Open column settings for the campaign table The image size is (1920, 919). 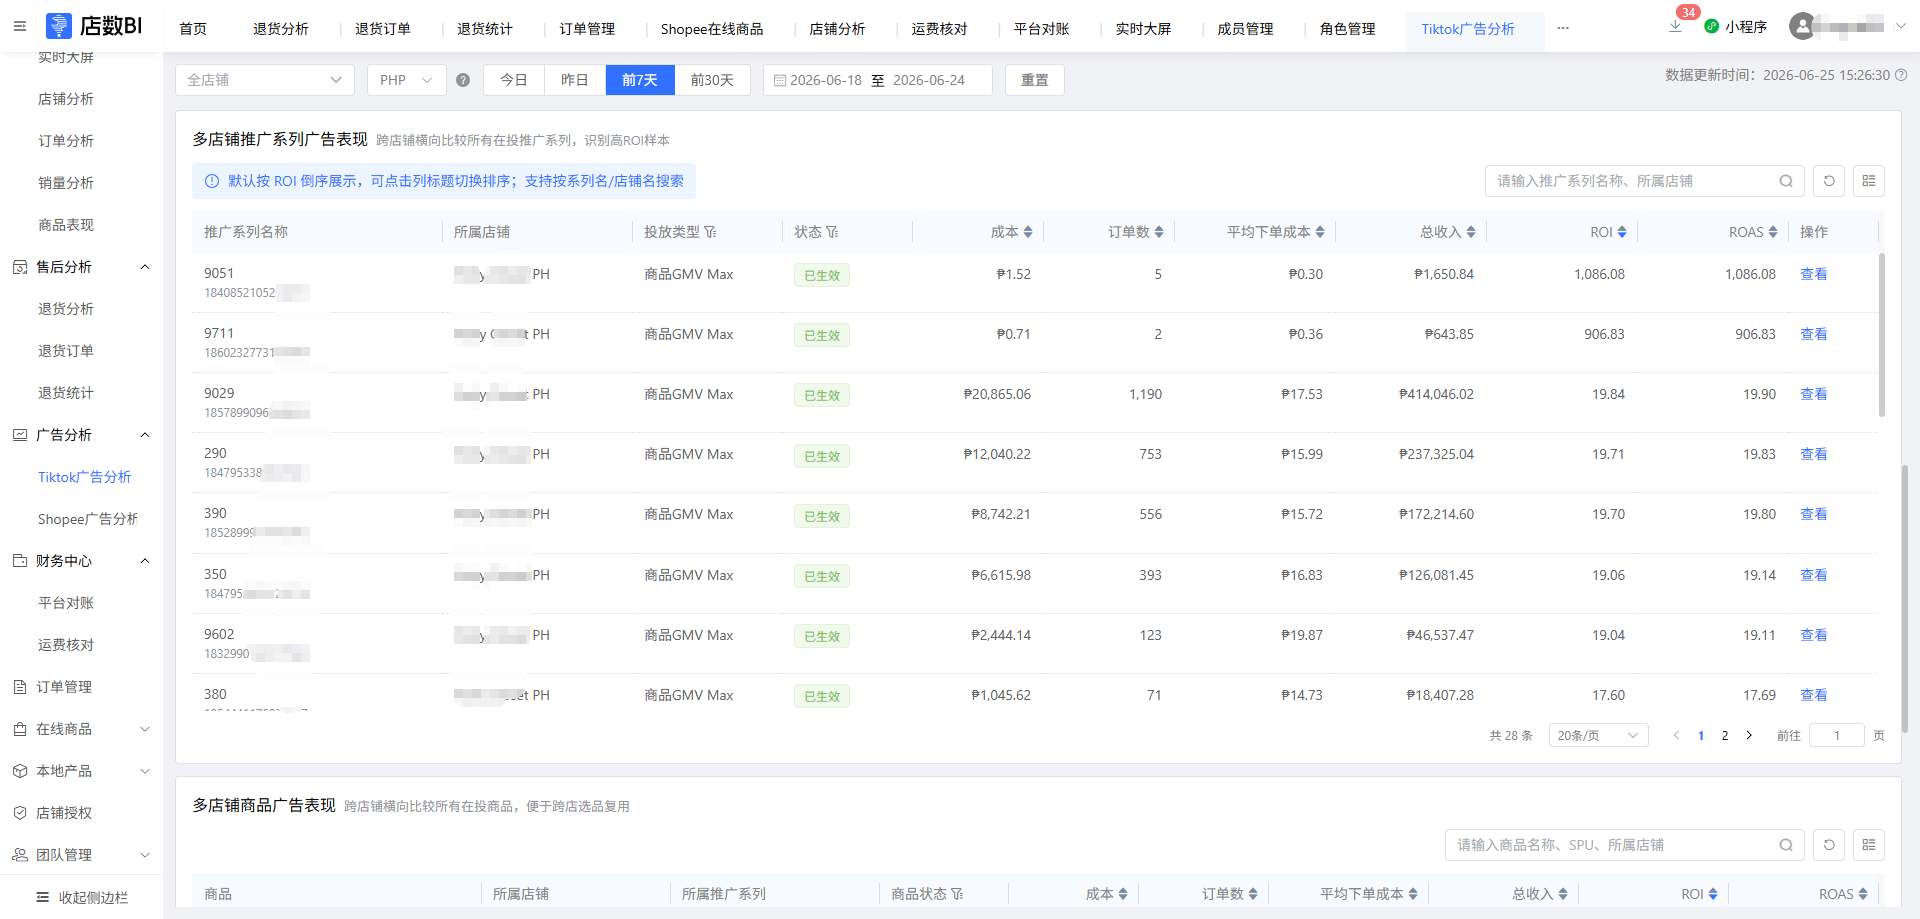tap(1869, 181)
